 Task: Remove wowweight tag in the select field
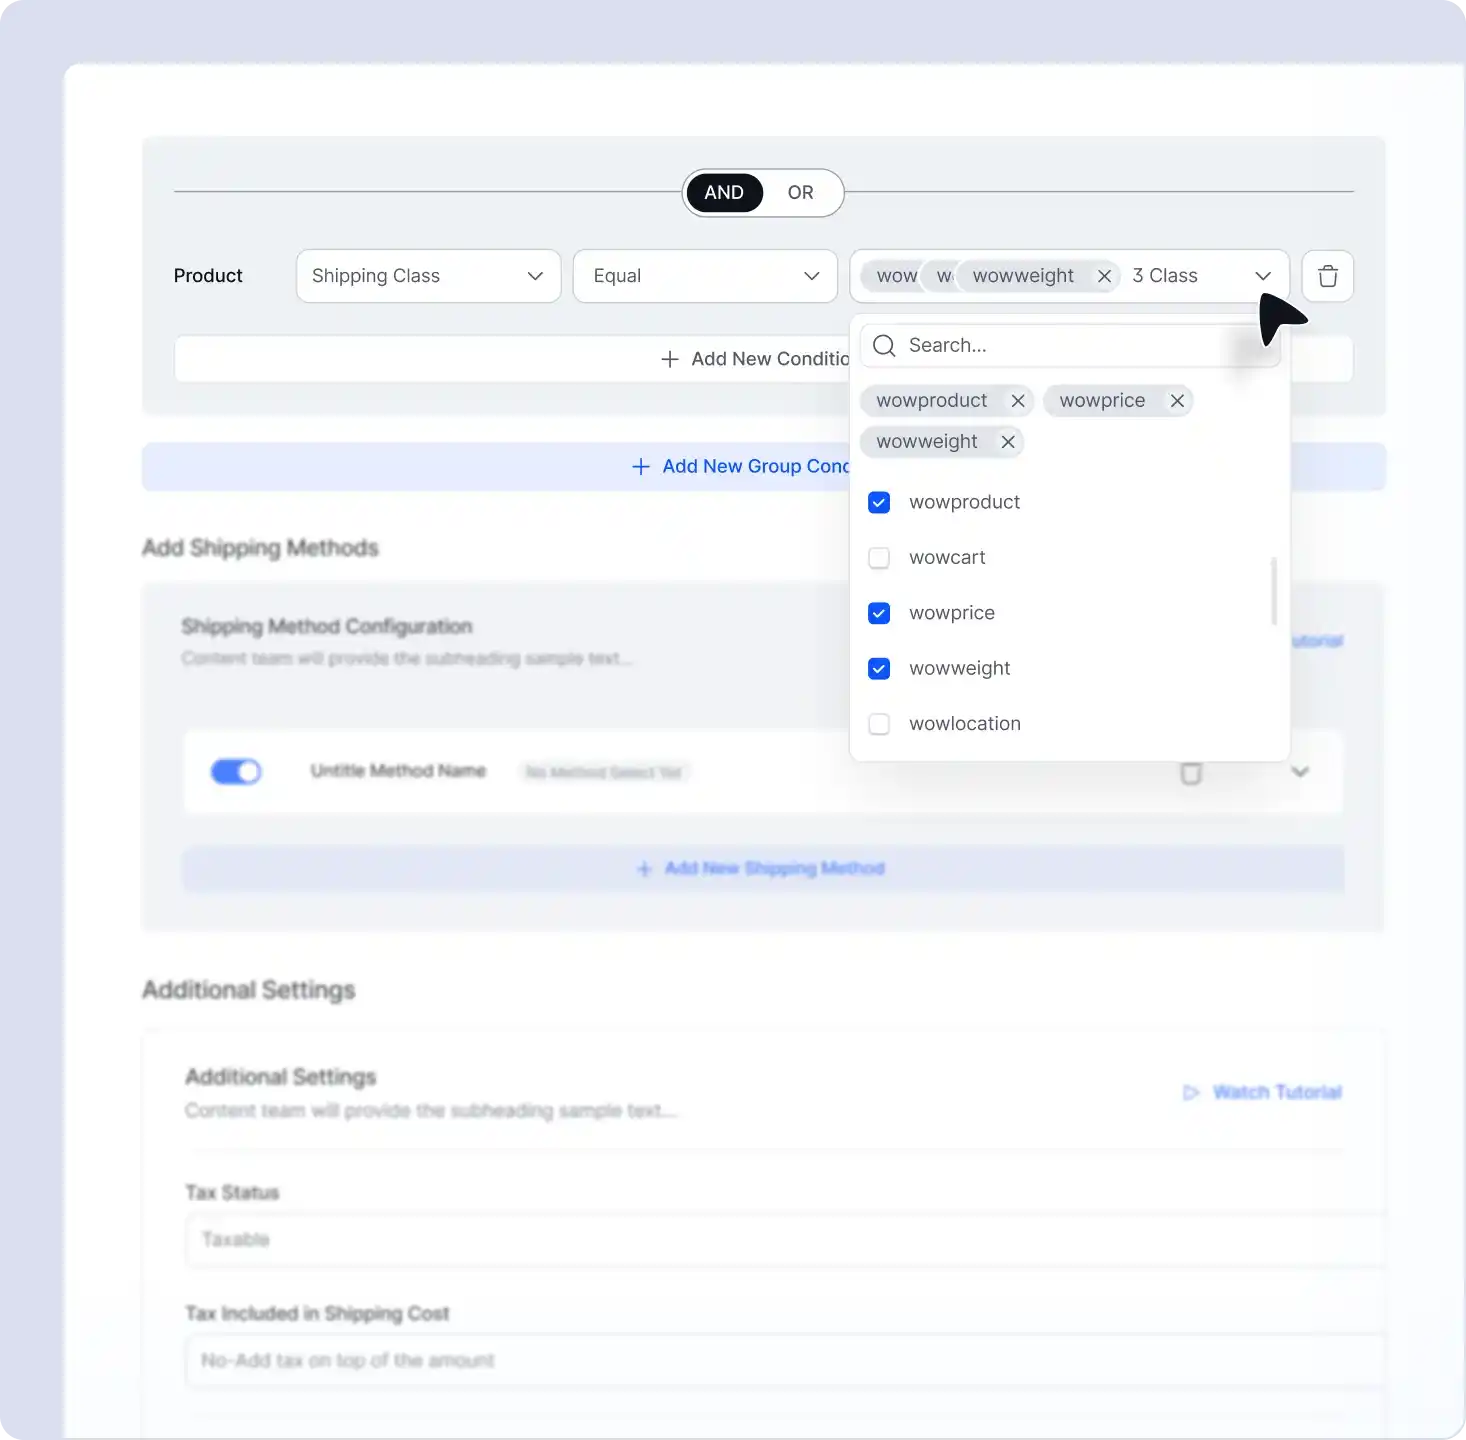(x=1104, y=276)
